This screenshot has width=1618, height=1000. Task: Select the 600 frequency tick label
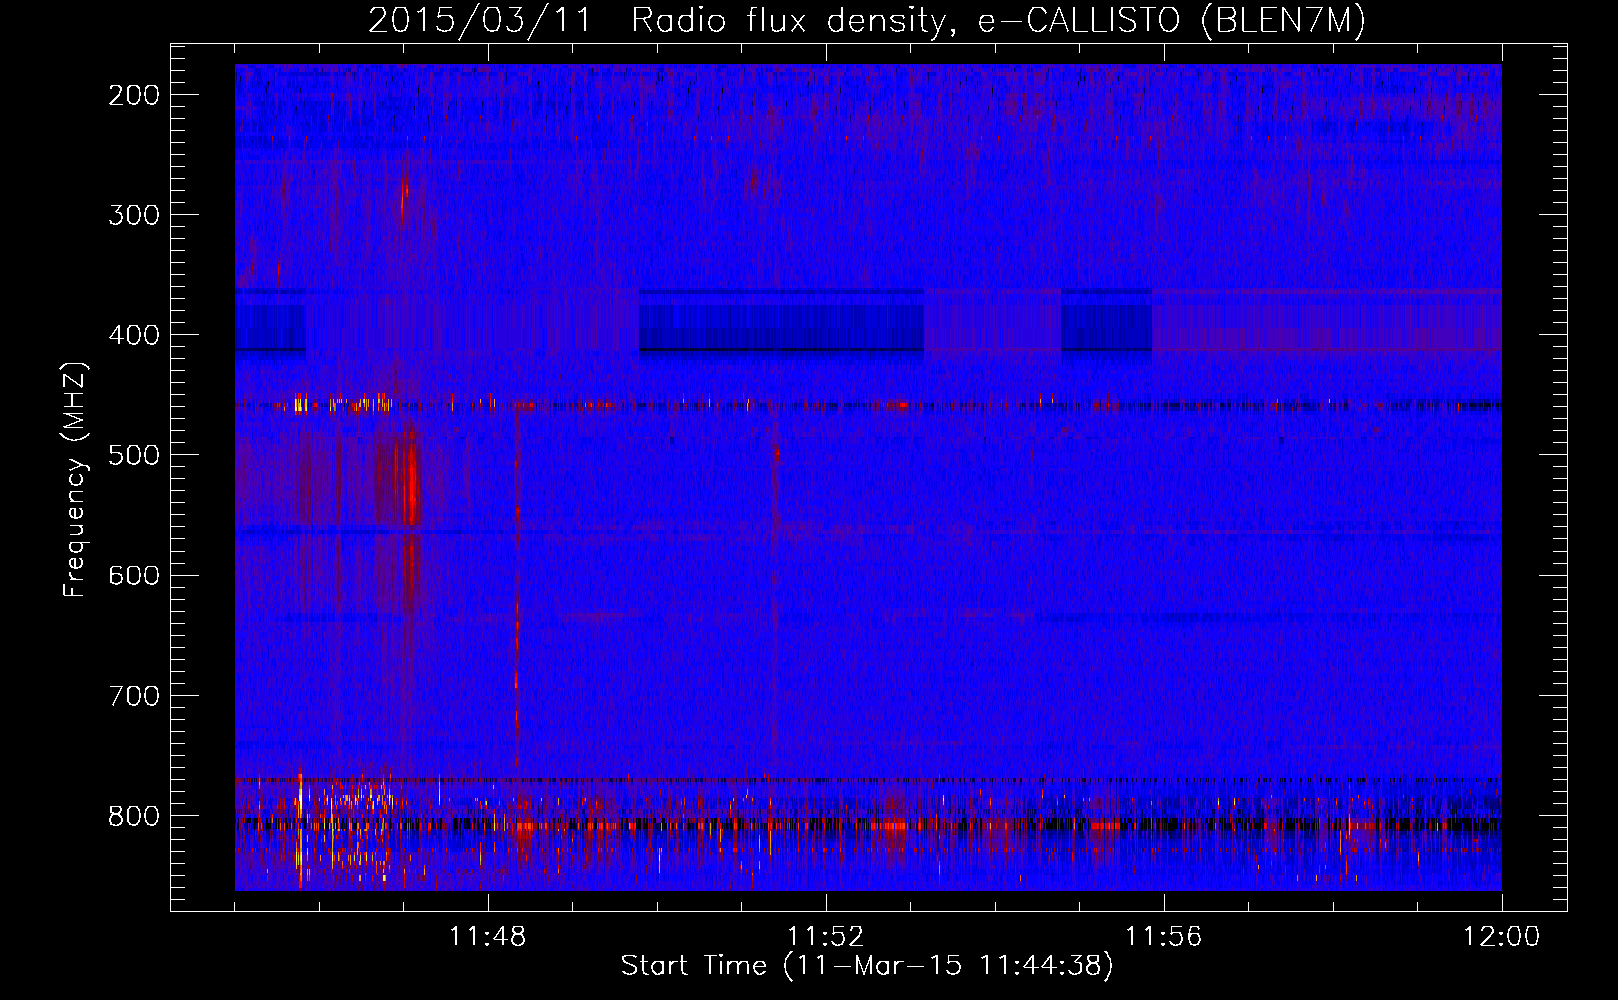click(x=133, y=576)
